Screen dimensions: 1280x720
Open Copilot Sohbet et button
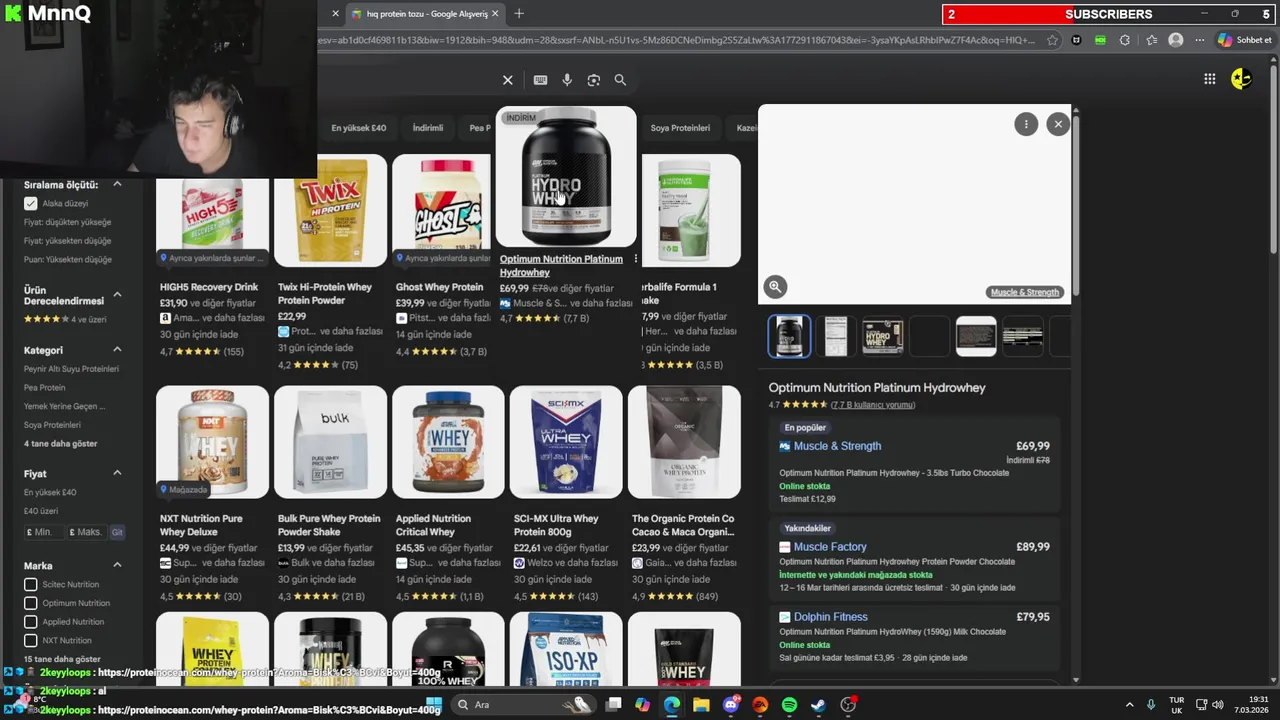click(x=1245, y=40)
